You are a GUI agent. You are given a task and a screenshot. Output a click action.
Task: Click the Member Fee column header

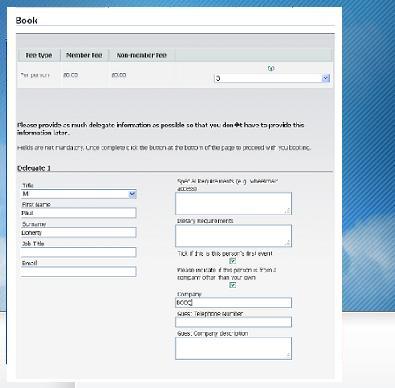click(x=84, y=55)
